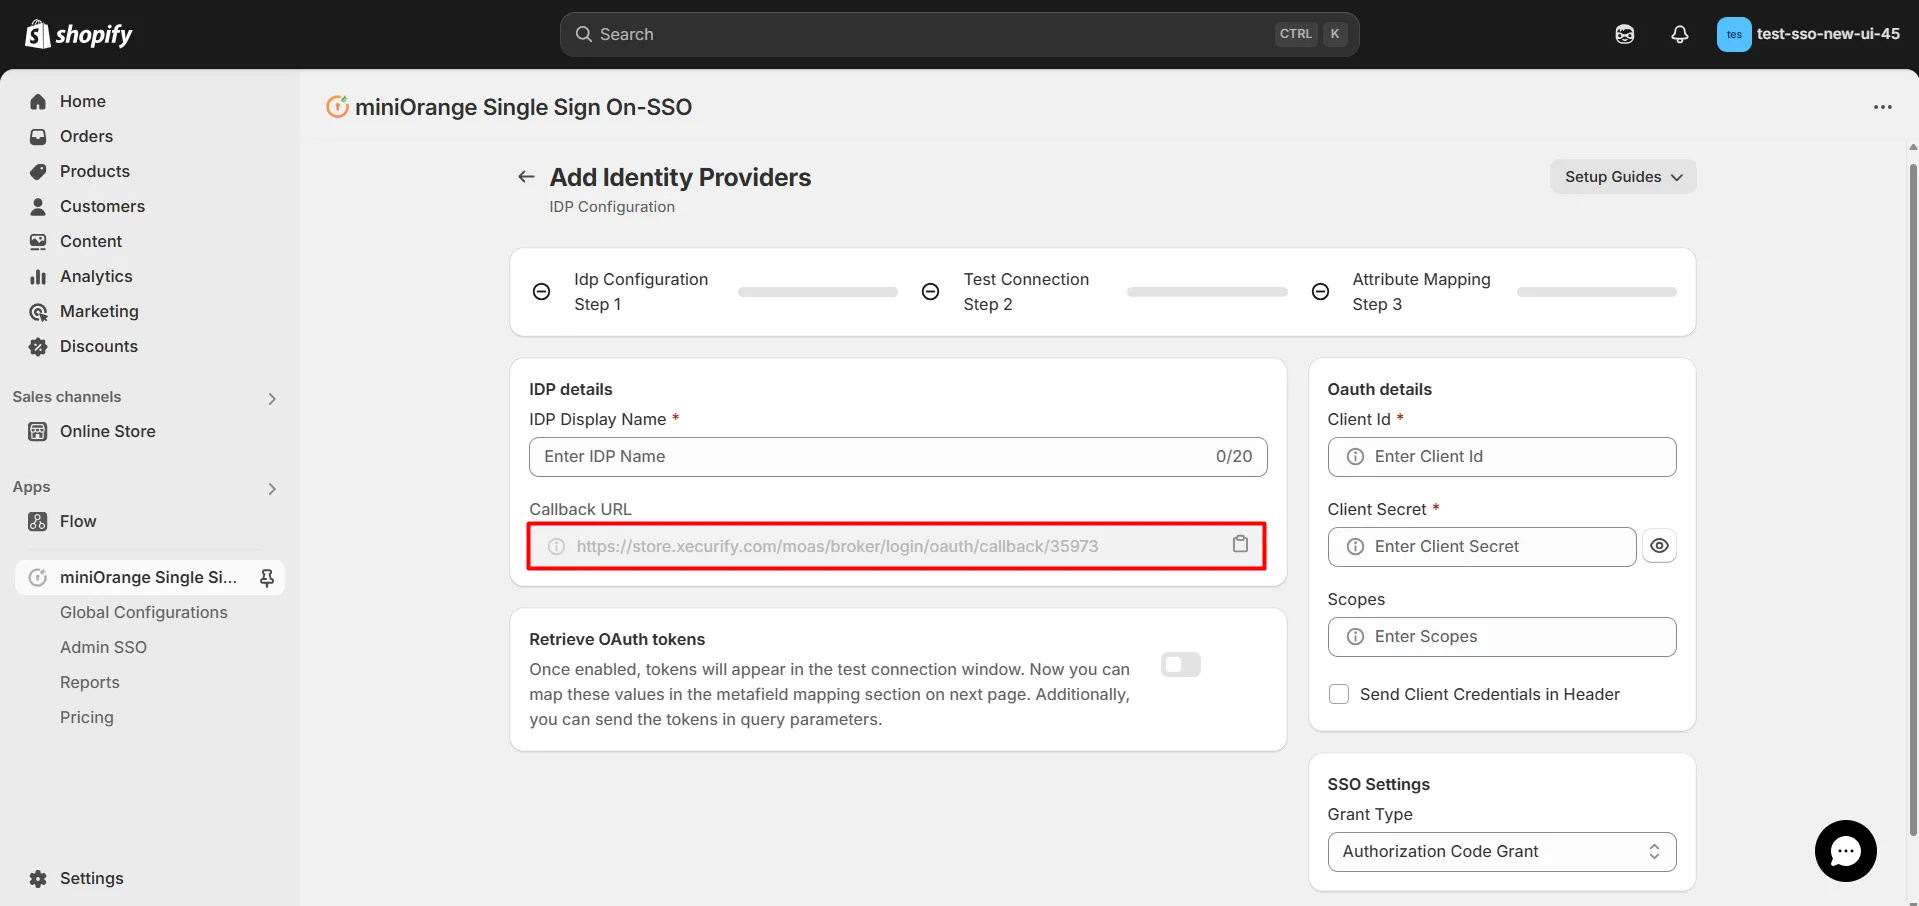Click the miniOrange logo in page header
Viewport: 1919px width, 906px height.
tap(338, 106)
